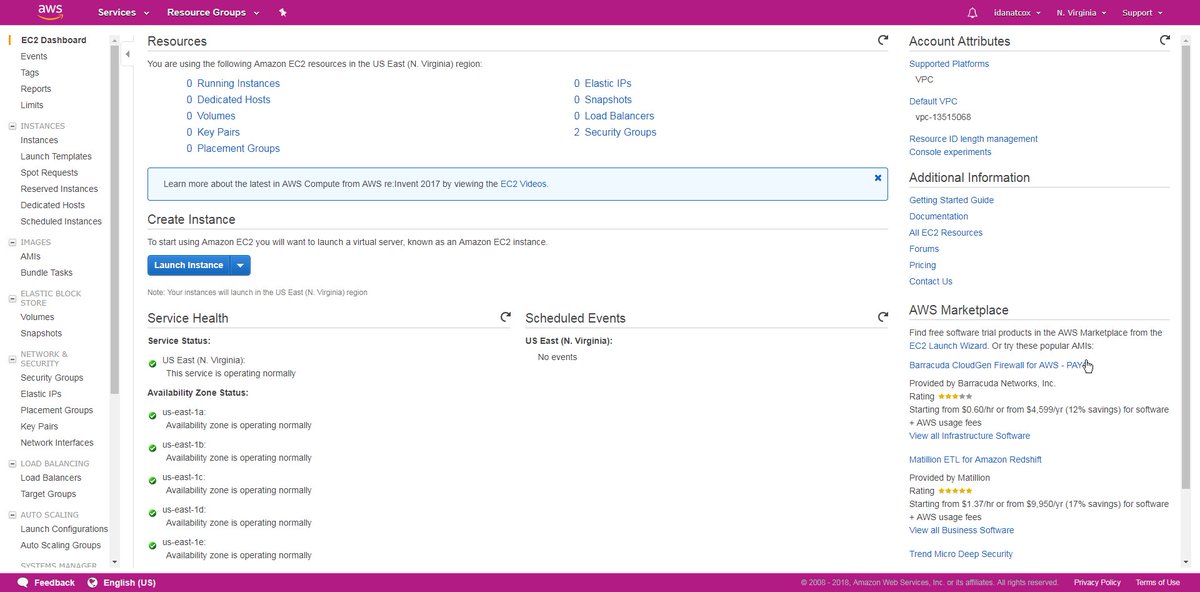Open Launch Templates in sidebar
This screenshot has height=592, width=1200.
pos(56,156)
